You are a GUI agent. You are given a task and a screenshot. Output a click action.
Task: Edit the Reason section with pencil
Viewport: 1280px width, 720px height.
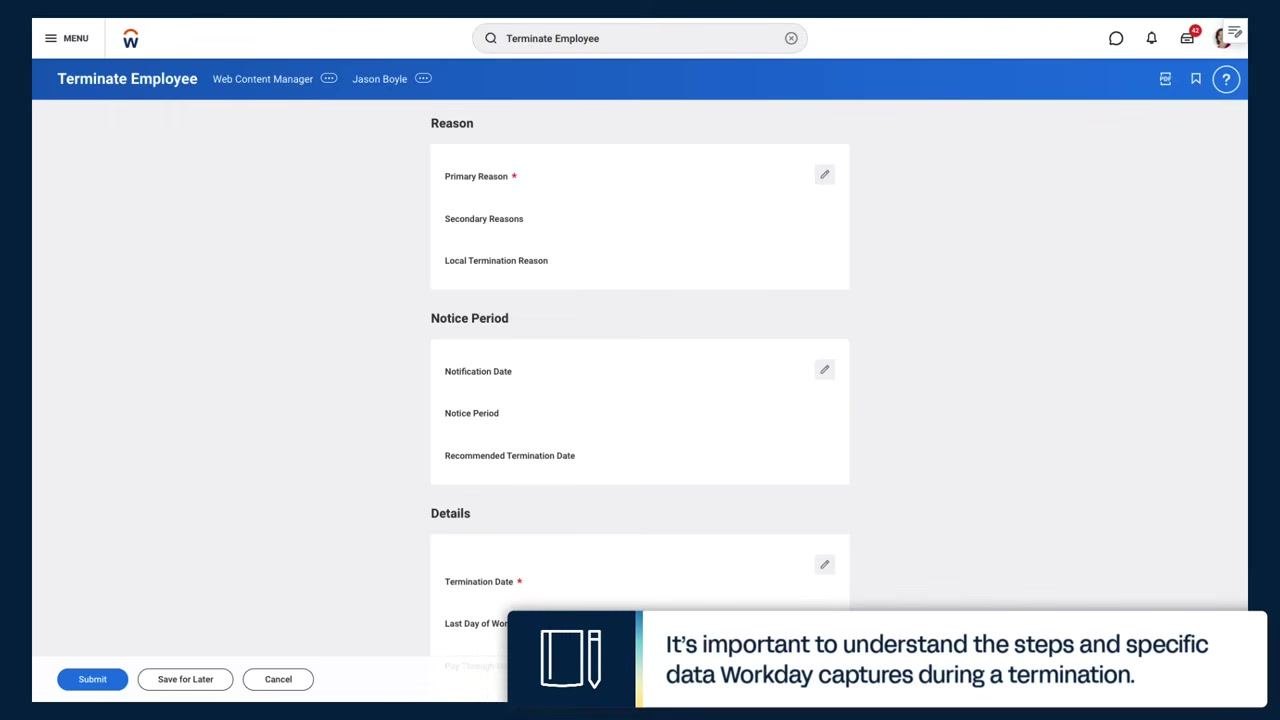pos(825,174)
